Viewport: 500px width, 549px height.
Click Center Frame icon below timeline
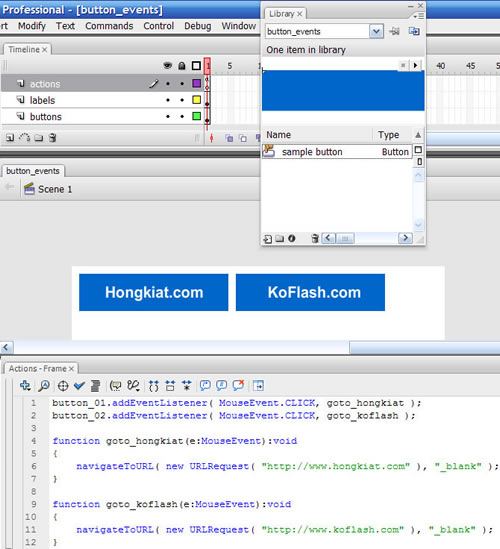pyautogui.click(x=211, y=138)
